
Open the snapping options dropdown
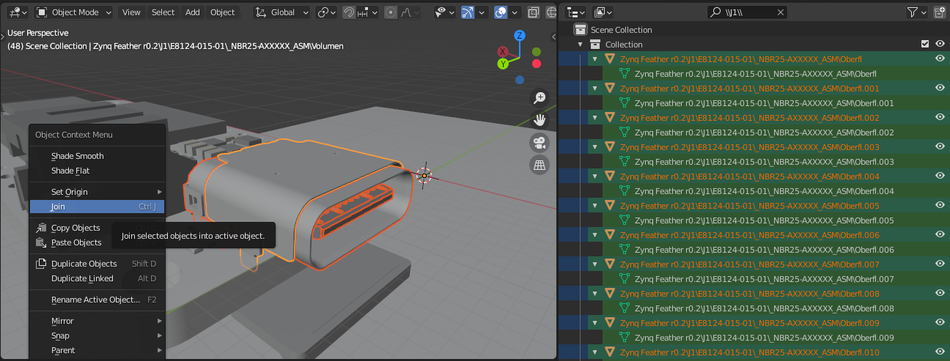[x=368, y=12]
